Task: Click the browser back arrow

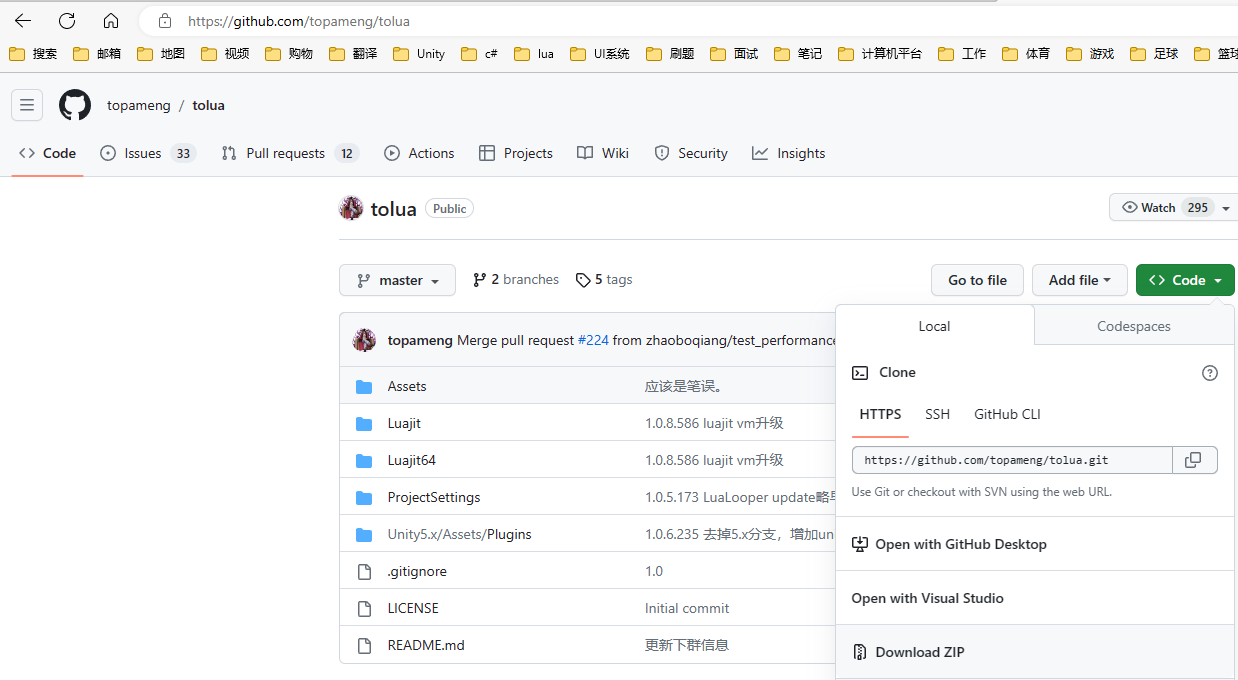Action: (23, 21)
